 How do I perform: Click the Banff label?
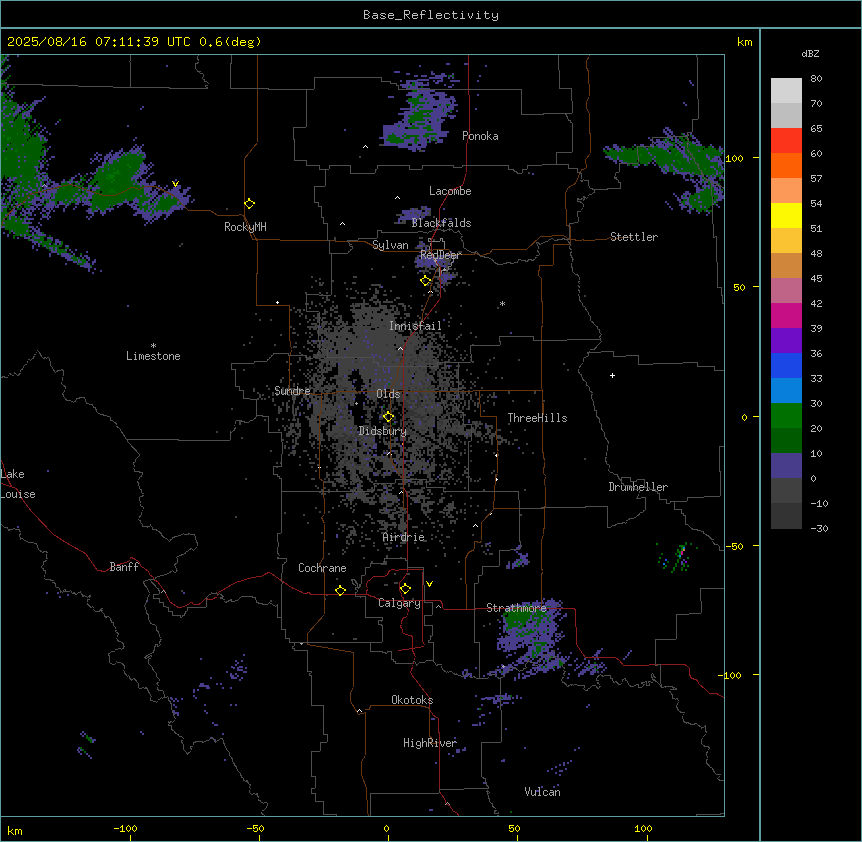tap(124, 567)
